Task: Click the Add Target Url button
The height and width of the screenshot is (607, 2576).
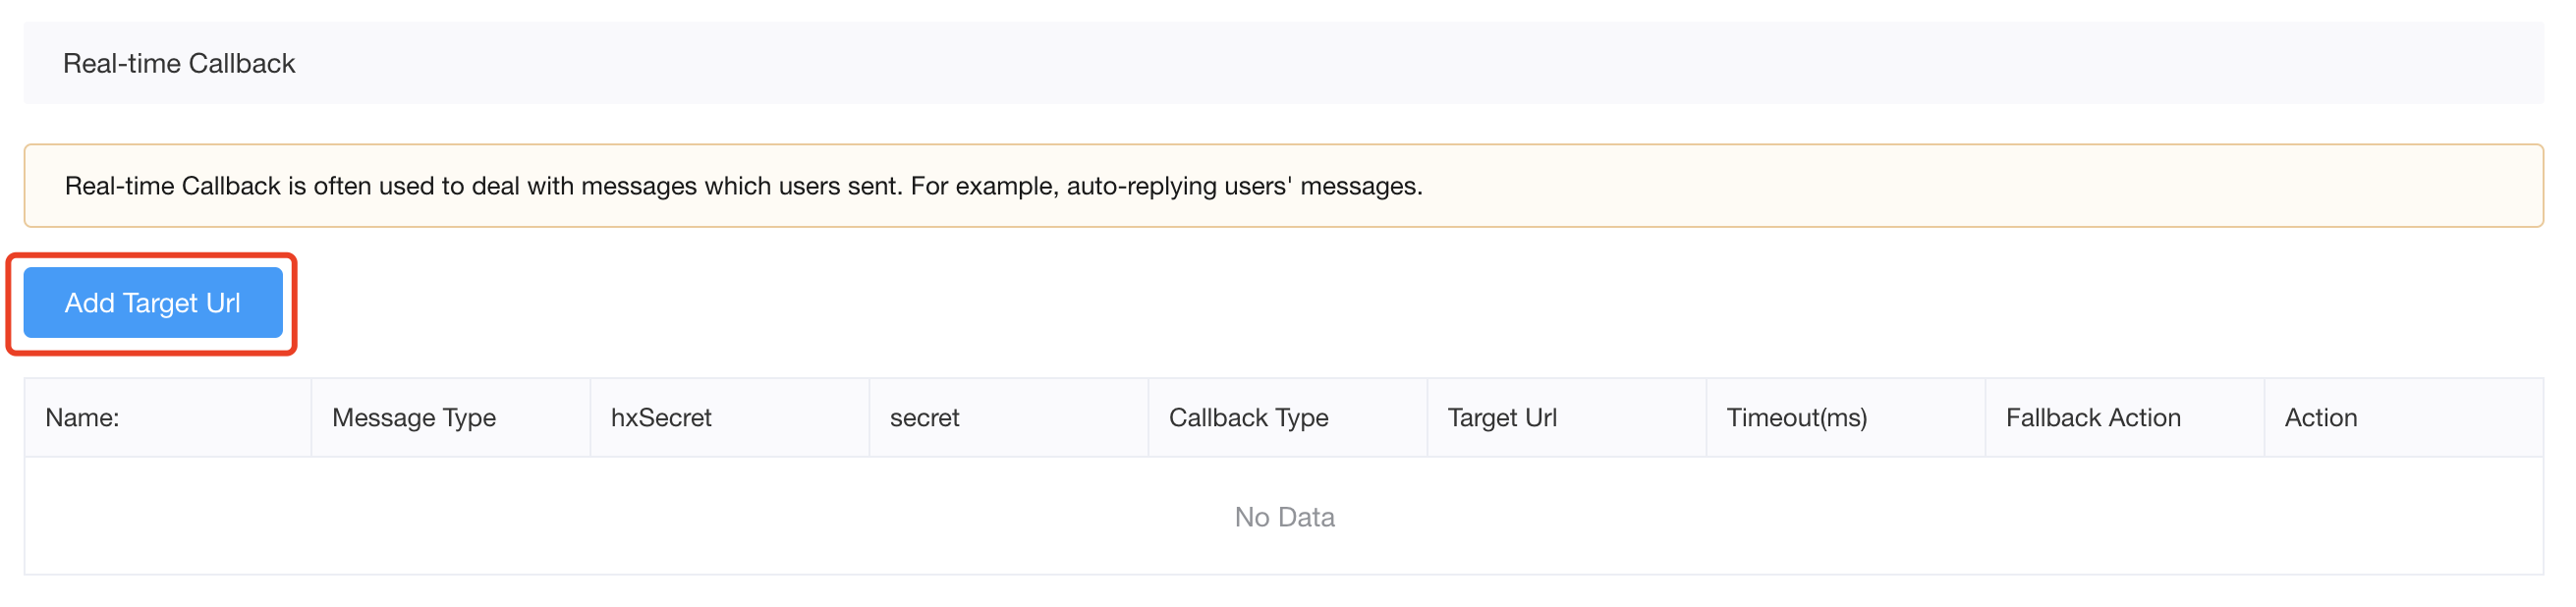Action: point(153,303)
